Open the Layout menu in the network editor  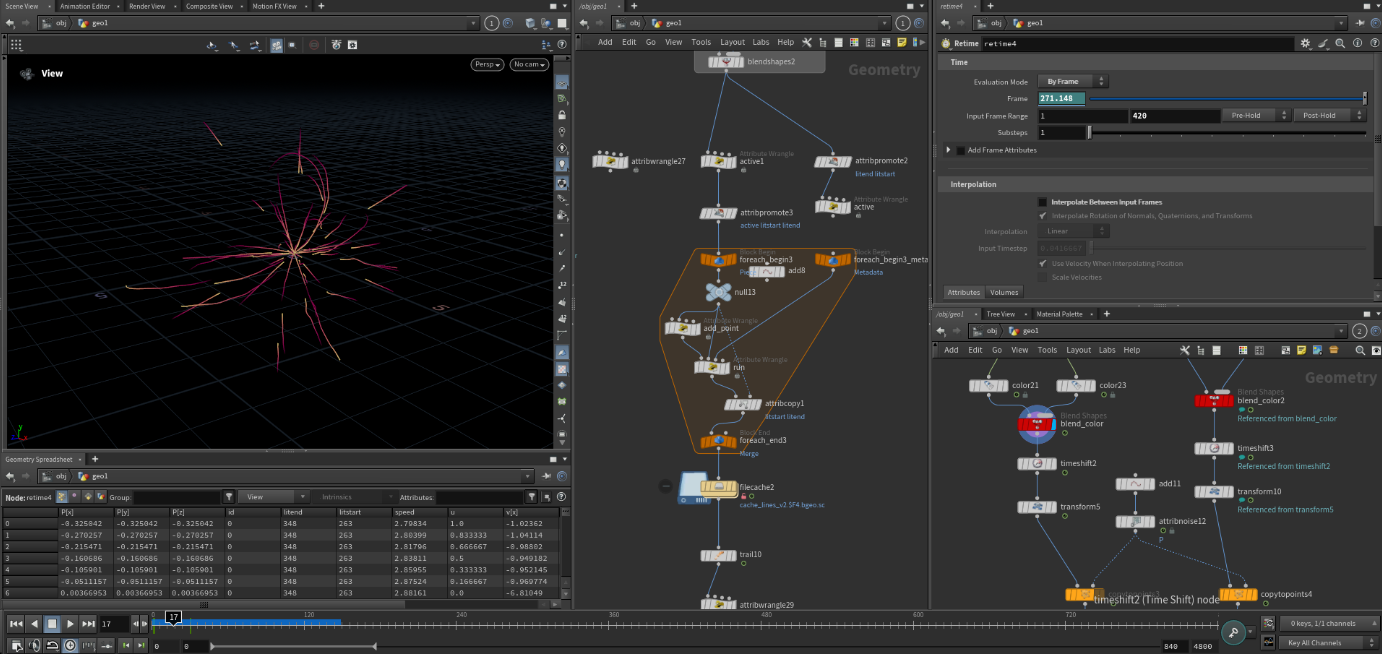(x=732, y=42)
